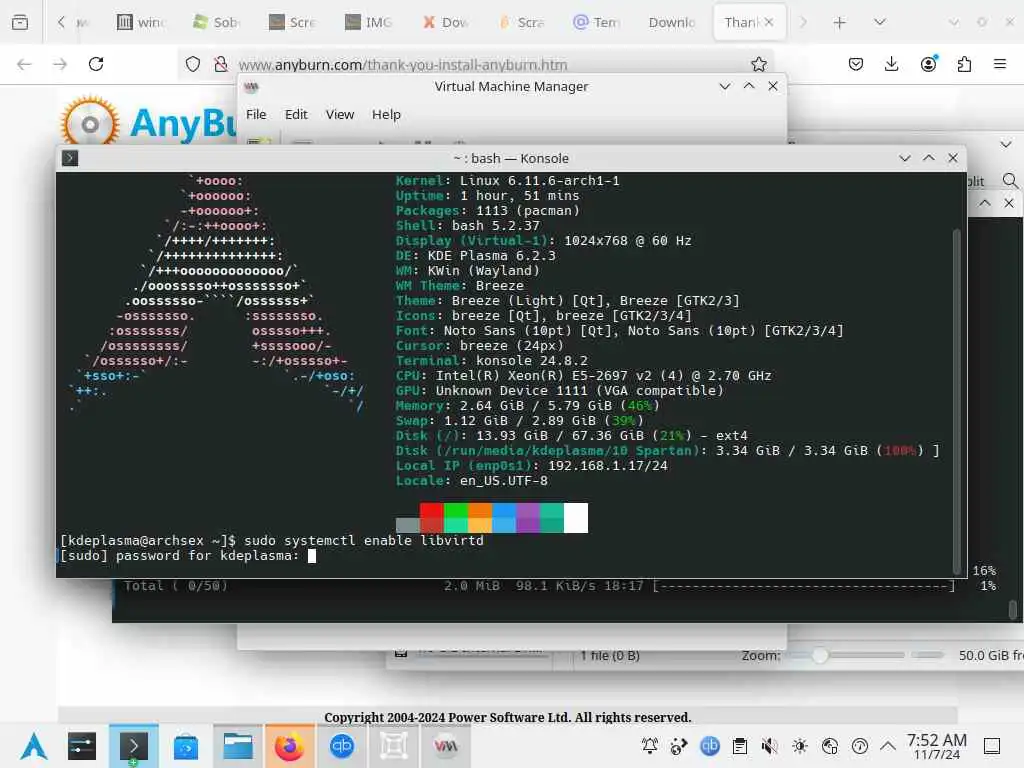Open the Firefox Account menu
Viewport: 1024px width, 768px height.
[929, 64]
